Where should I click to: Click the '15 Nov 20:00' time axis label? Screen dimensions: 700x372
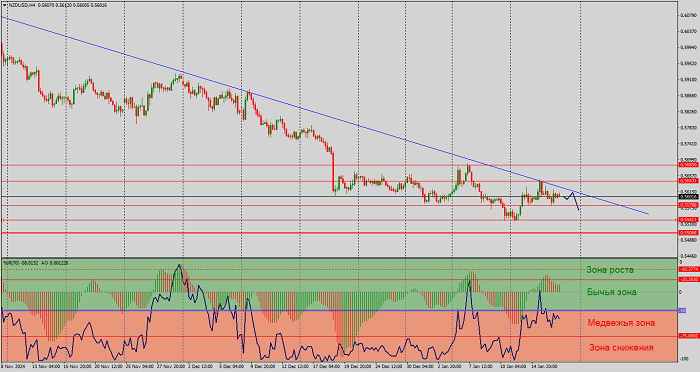[77, 366]
